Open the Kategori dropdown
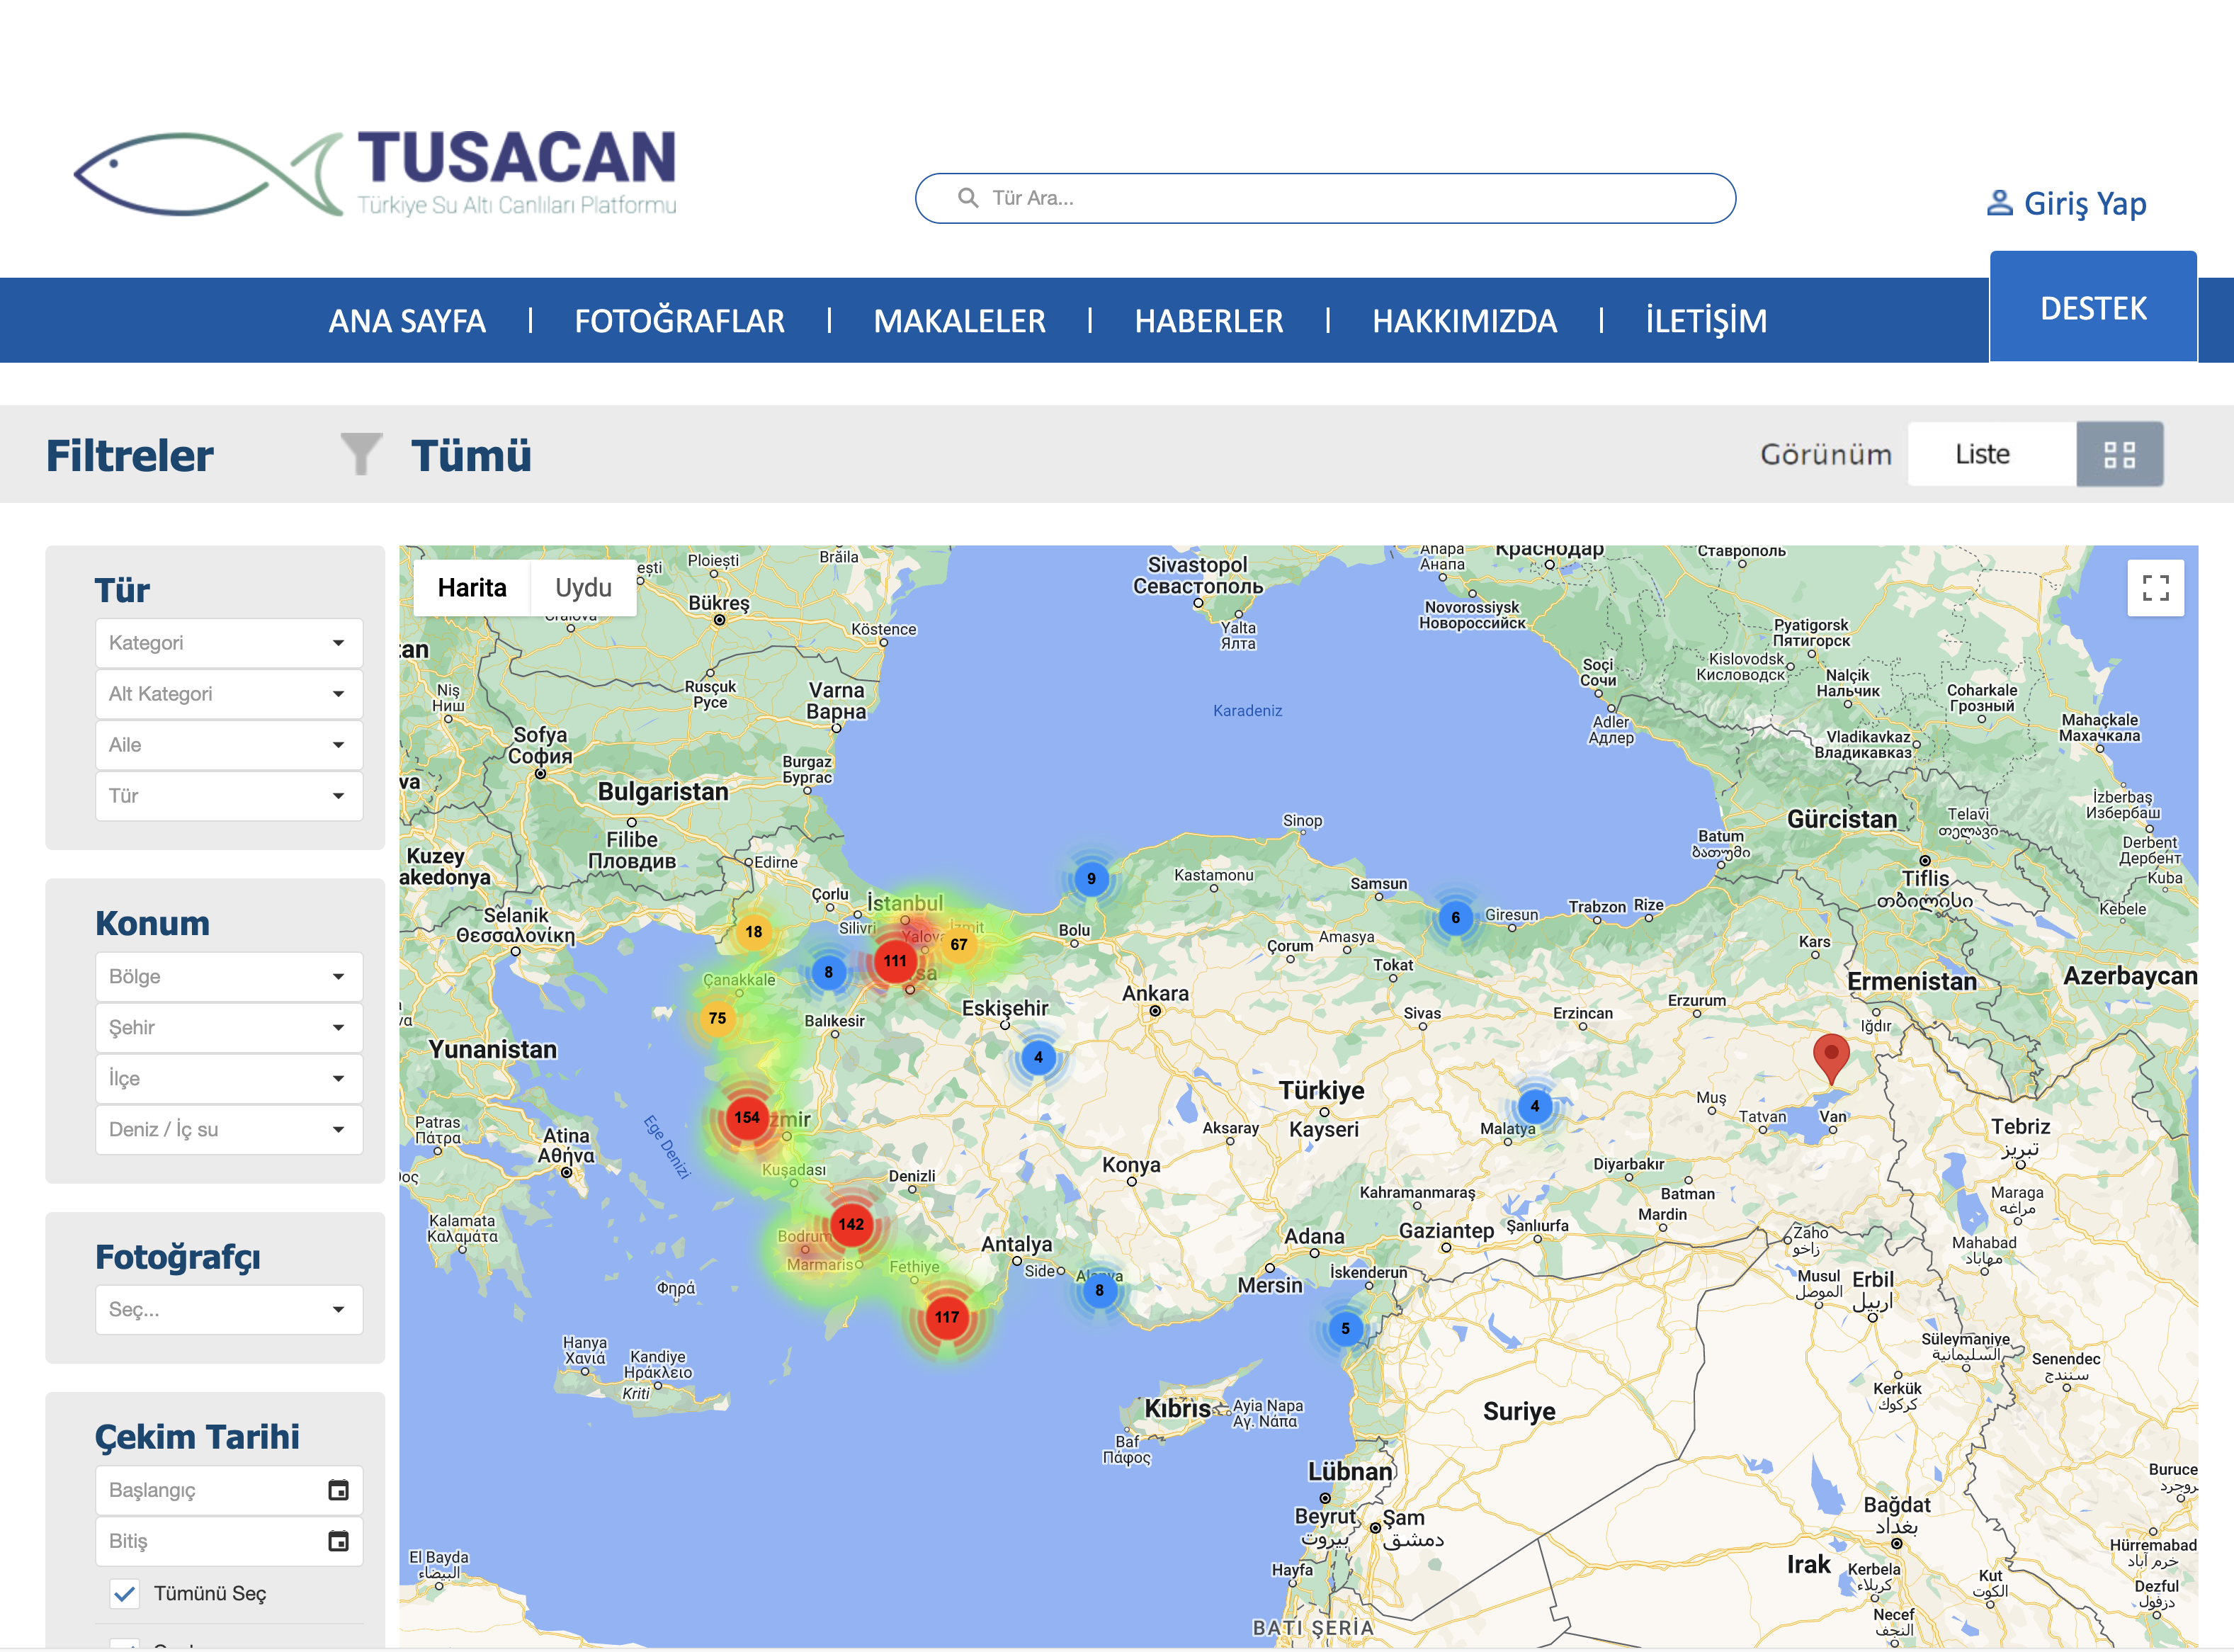The image size is (2234, 1652). [229, 643]
